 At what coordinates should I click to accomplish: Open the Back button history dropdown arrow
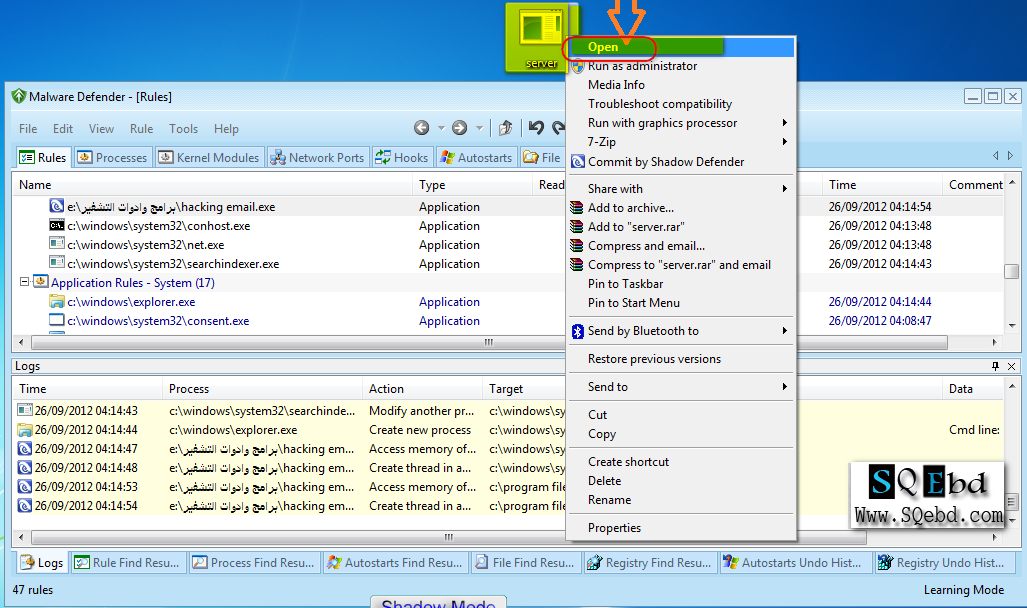tap(441, 128)
